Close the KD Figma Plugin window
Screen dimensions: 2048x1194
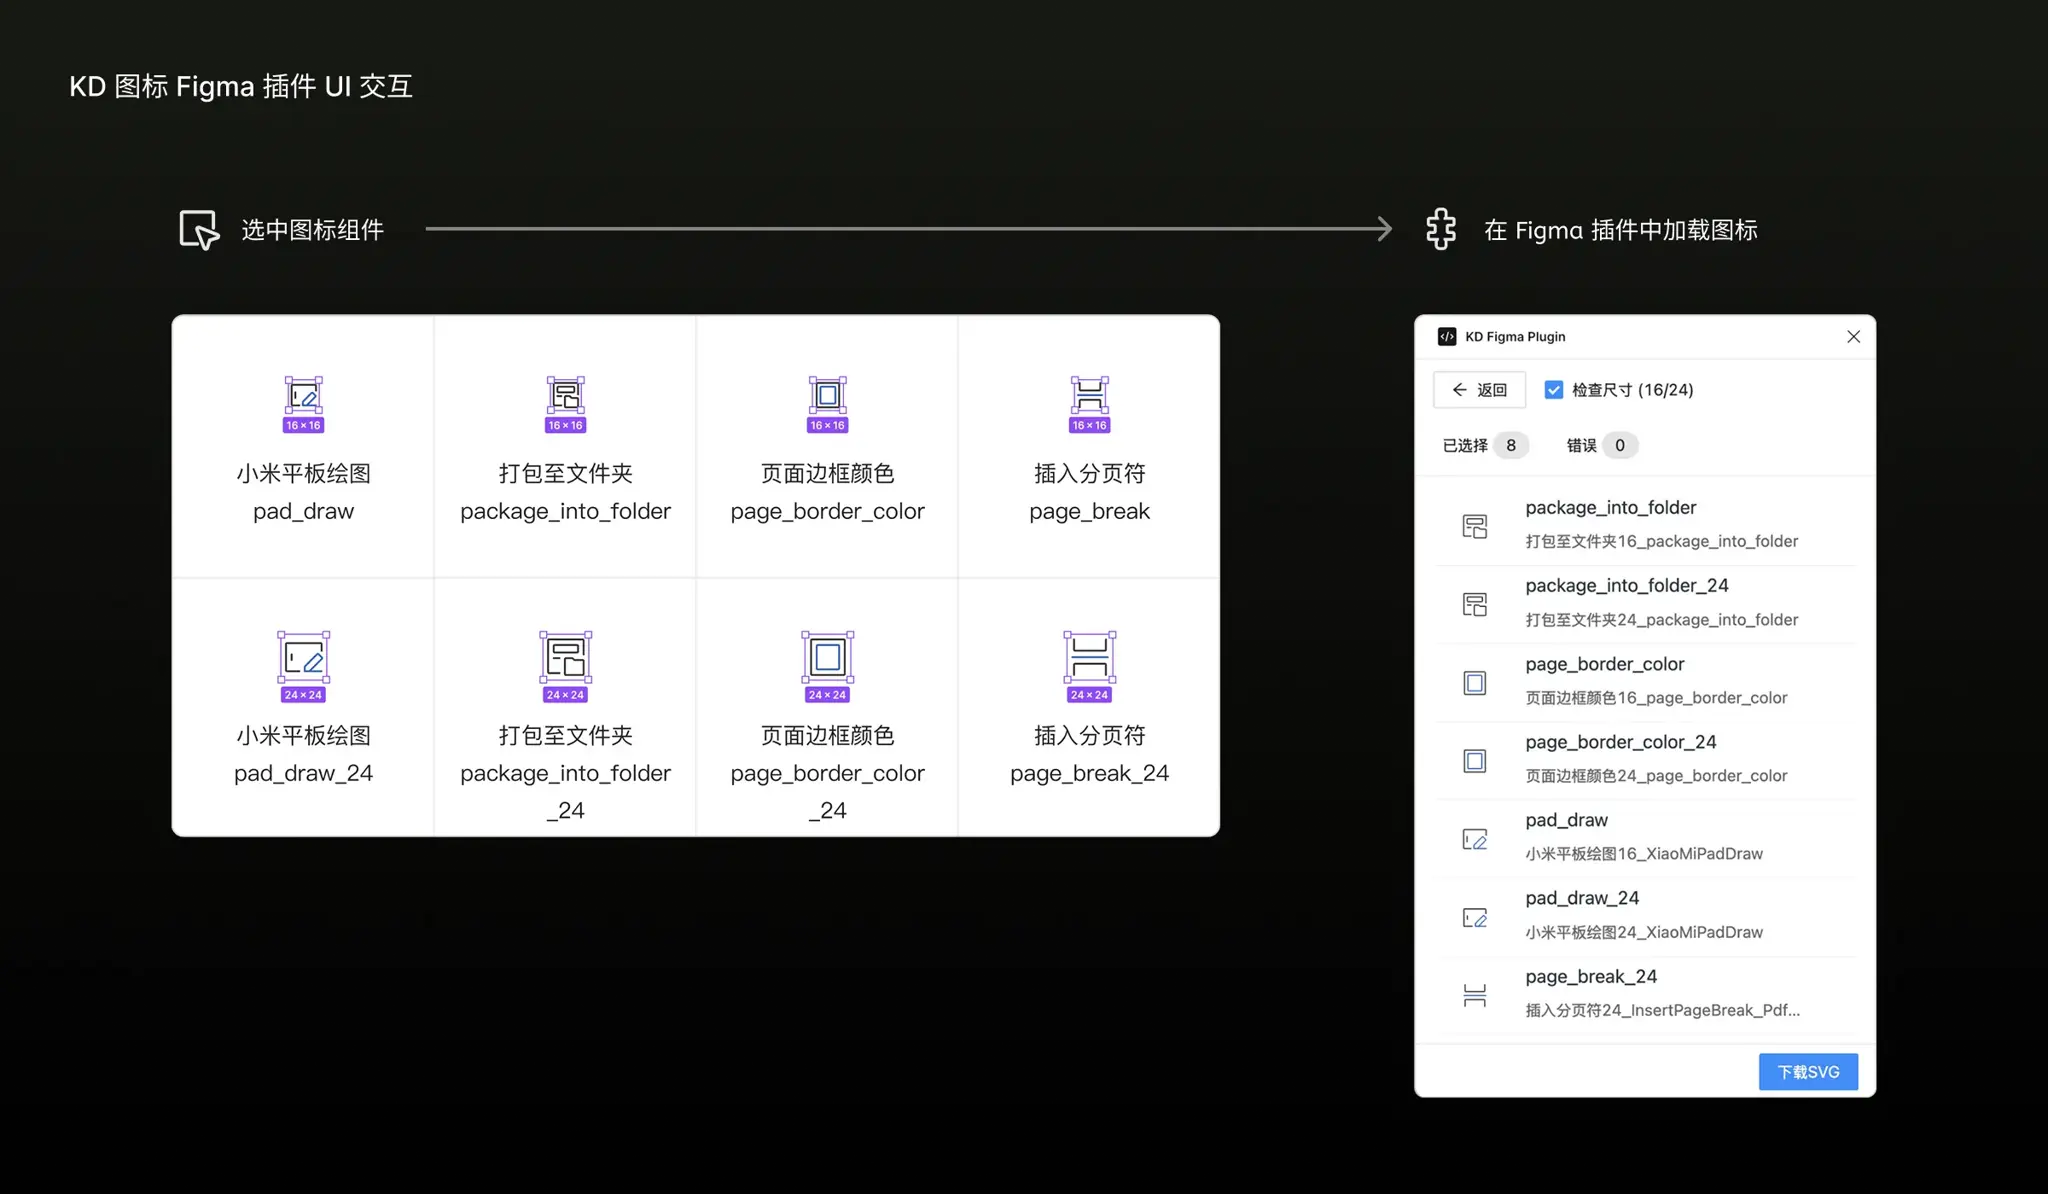tap(1853, 337)
